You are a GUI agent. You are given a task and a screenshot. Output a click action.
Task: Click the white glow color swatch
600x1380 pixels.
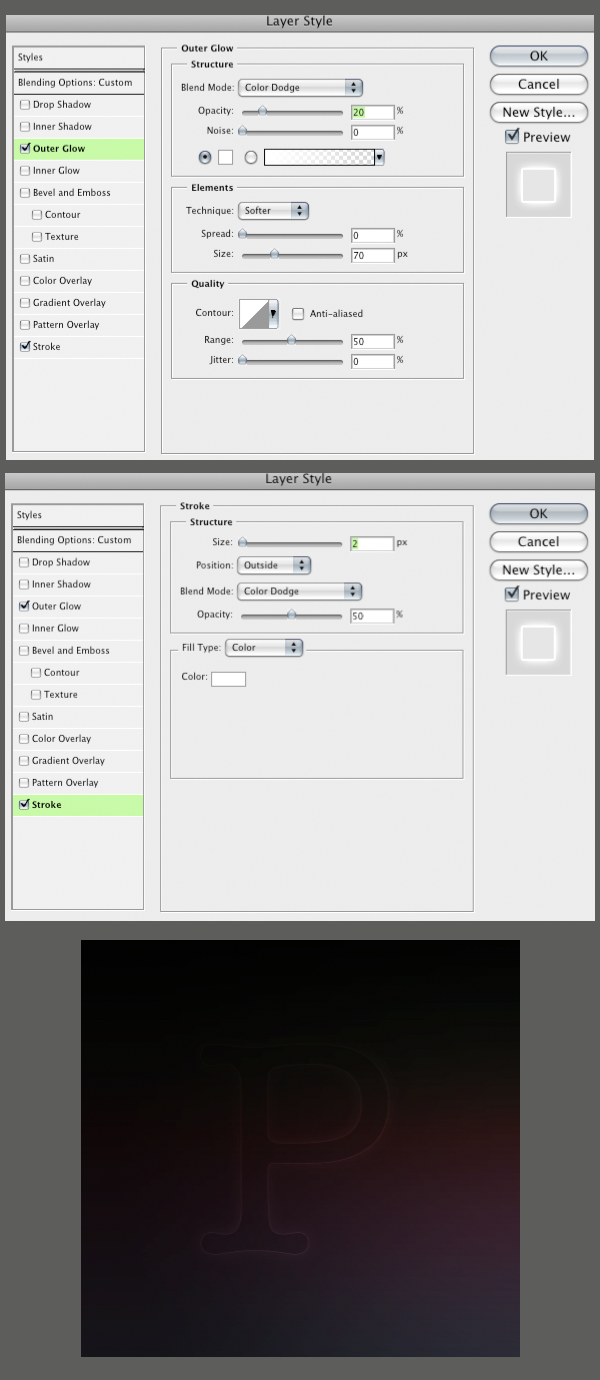click(225, 157)
